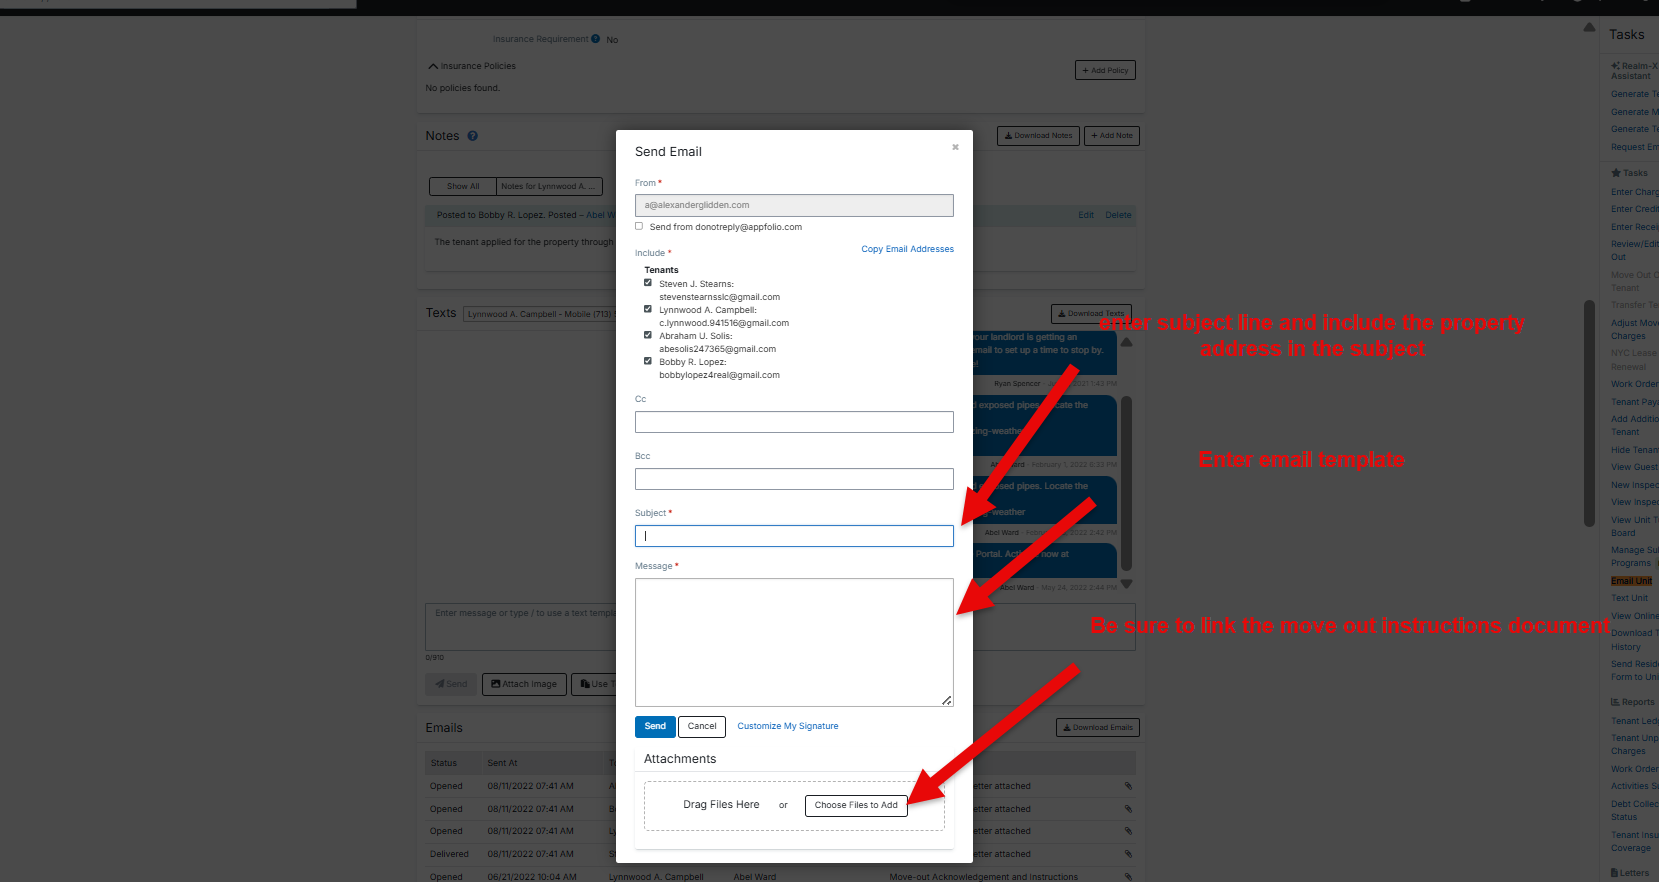
Task: Click Email Unit in Tasks sidebar
Action: click(1631, 581)
